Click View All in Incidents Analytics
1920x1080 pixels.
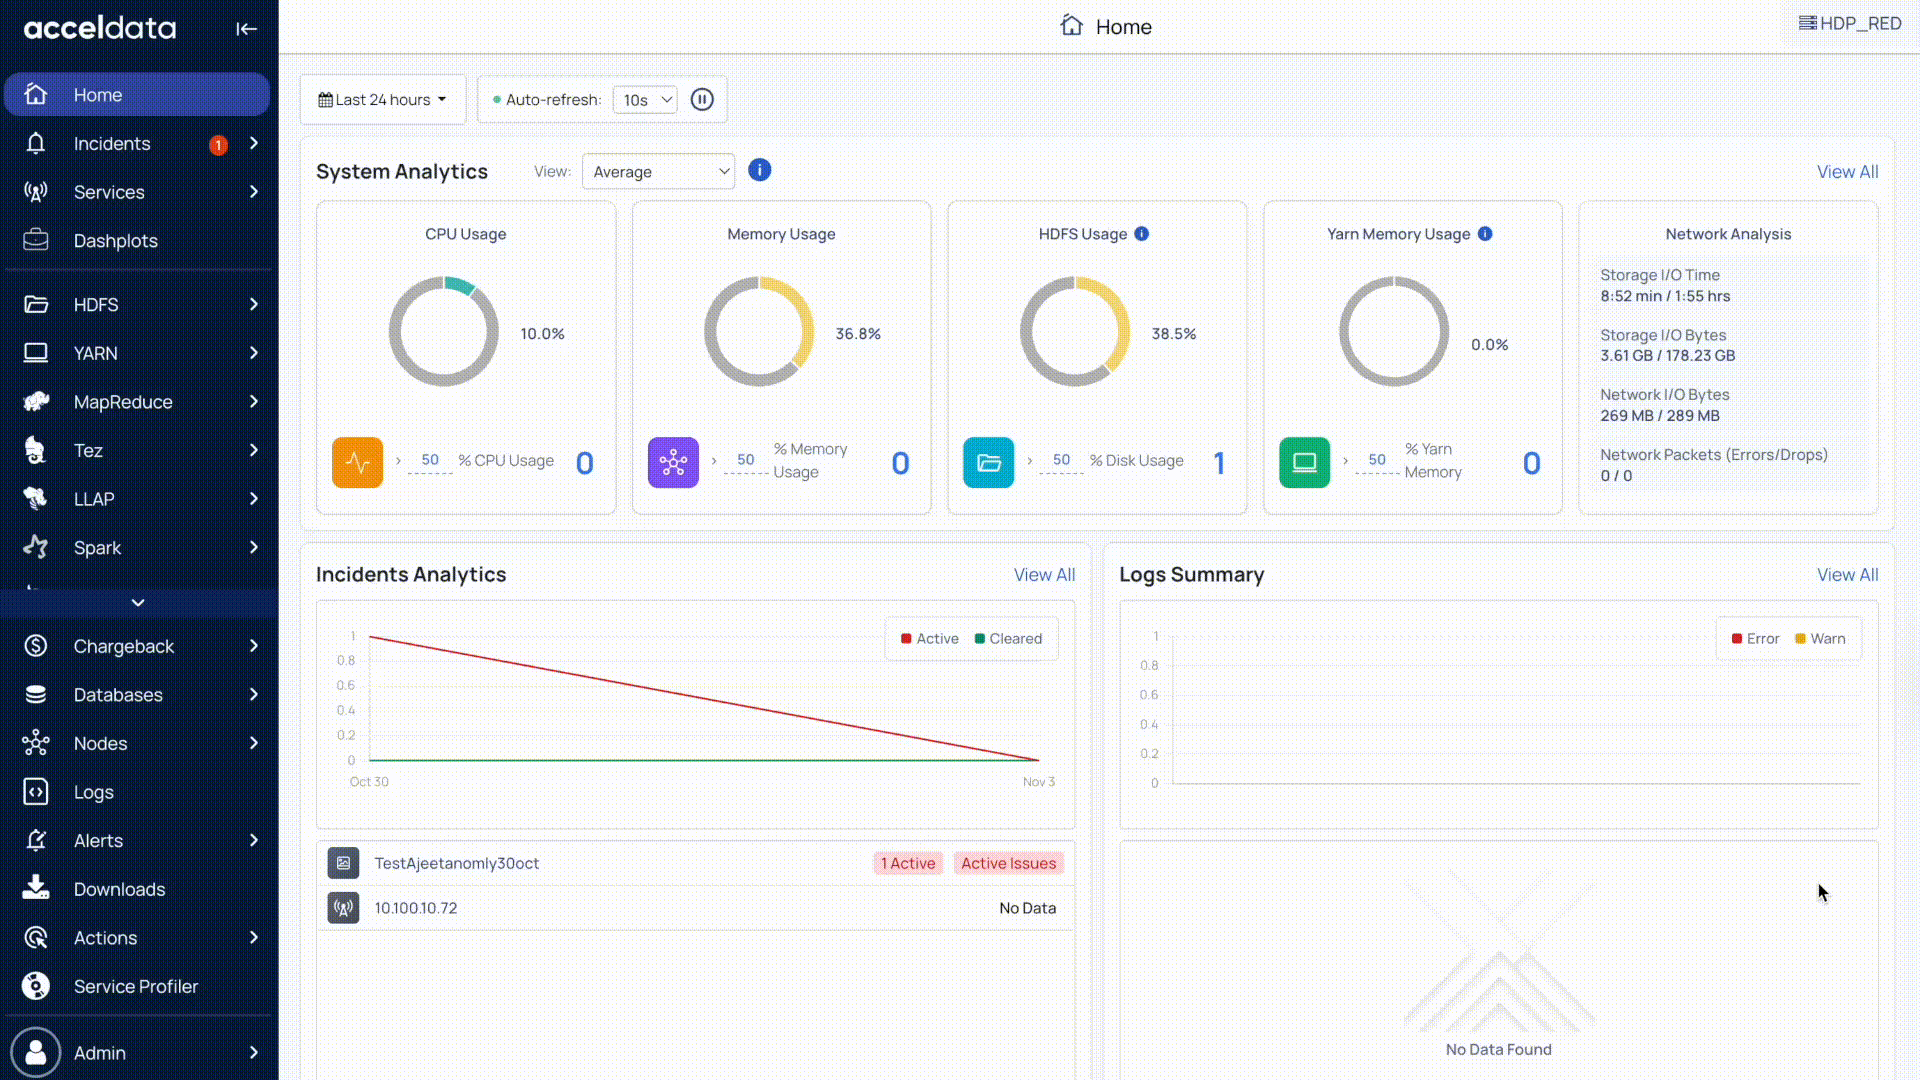[x=1043, y=575]
